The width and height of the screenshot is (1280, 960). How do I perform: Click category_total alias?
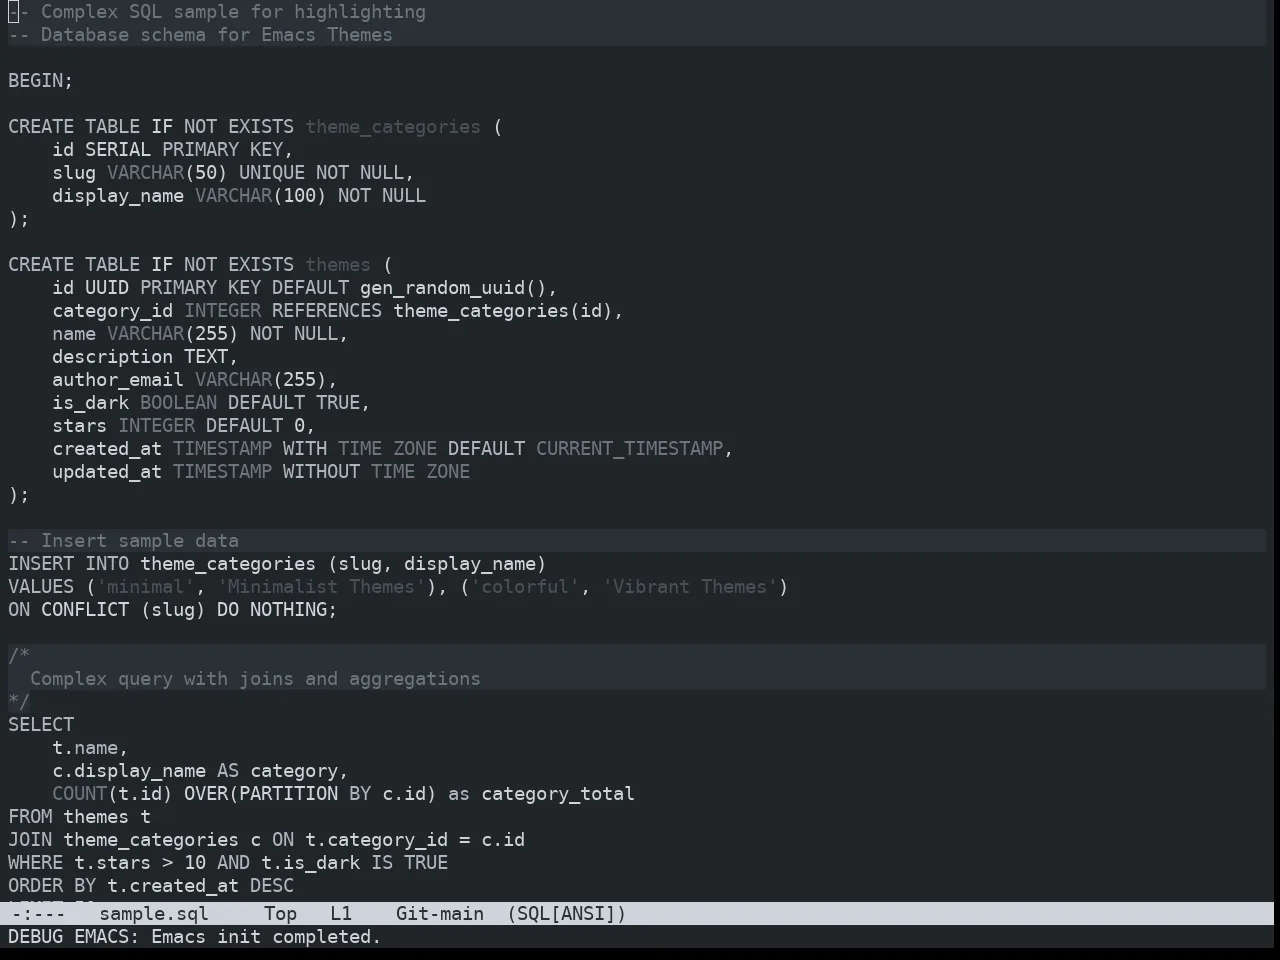click(x=558, y=793)
